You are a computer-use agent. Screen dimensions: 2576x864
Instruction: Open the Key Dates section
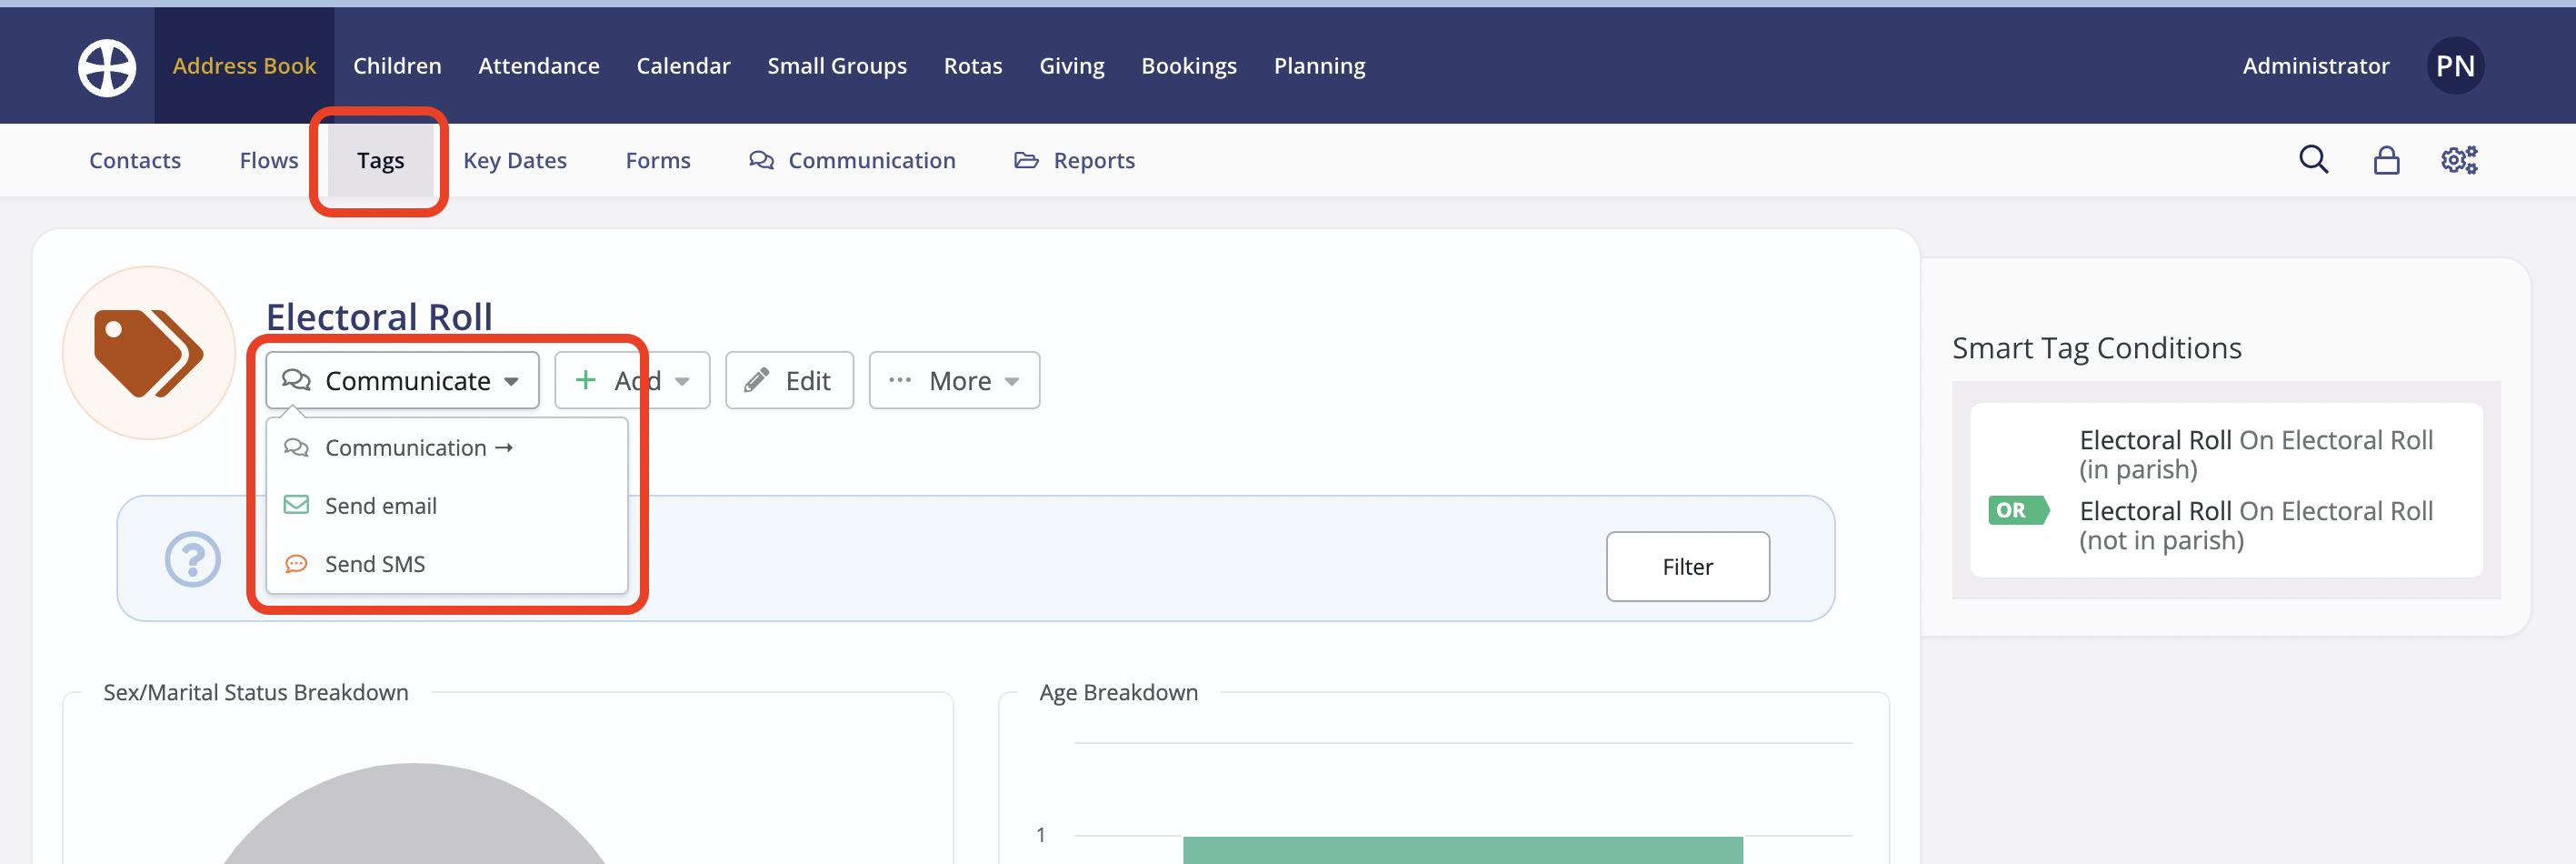click(515, 161)
